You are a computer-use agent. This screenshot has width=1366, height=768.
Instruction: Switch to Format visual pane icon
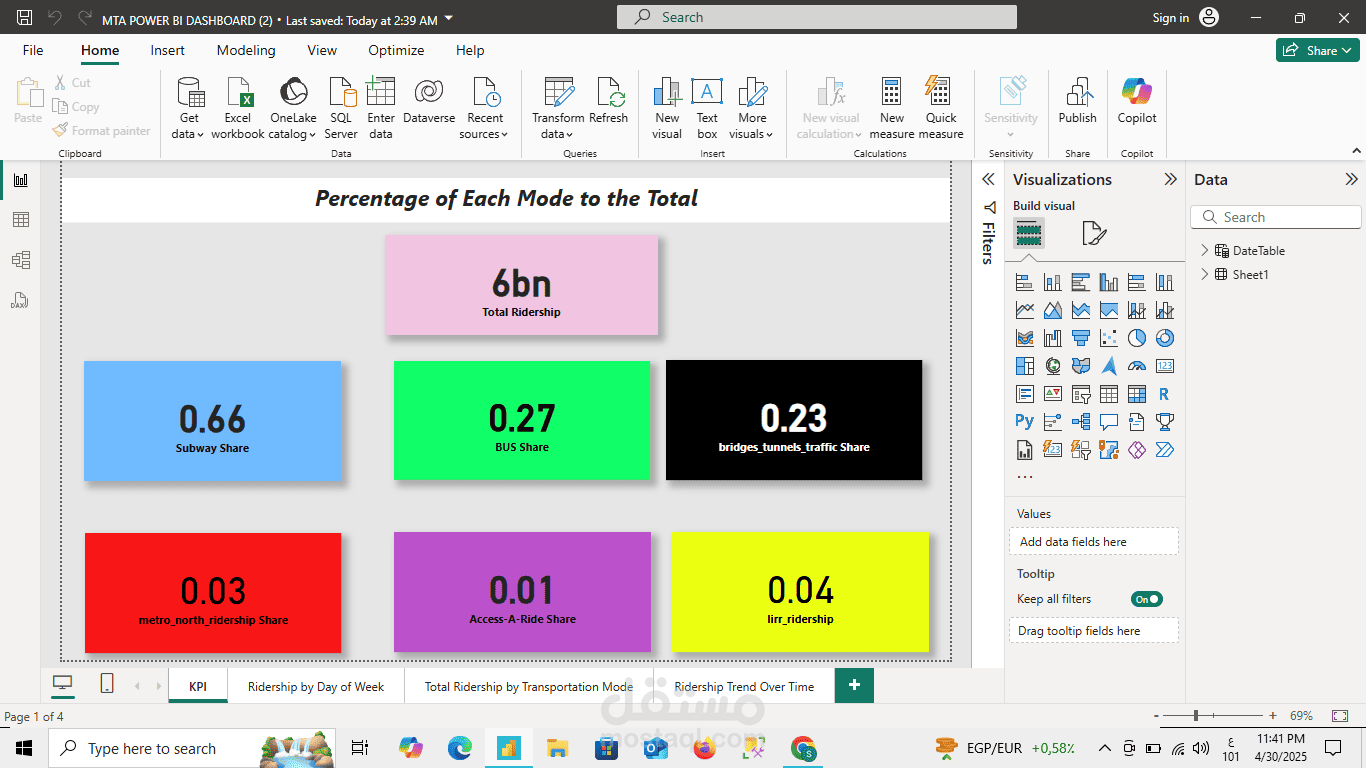1094,234
